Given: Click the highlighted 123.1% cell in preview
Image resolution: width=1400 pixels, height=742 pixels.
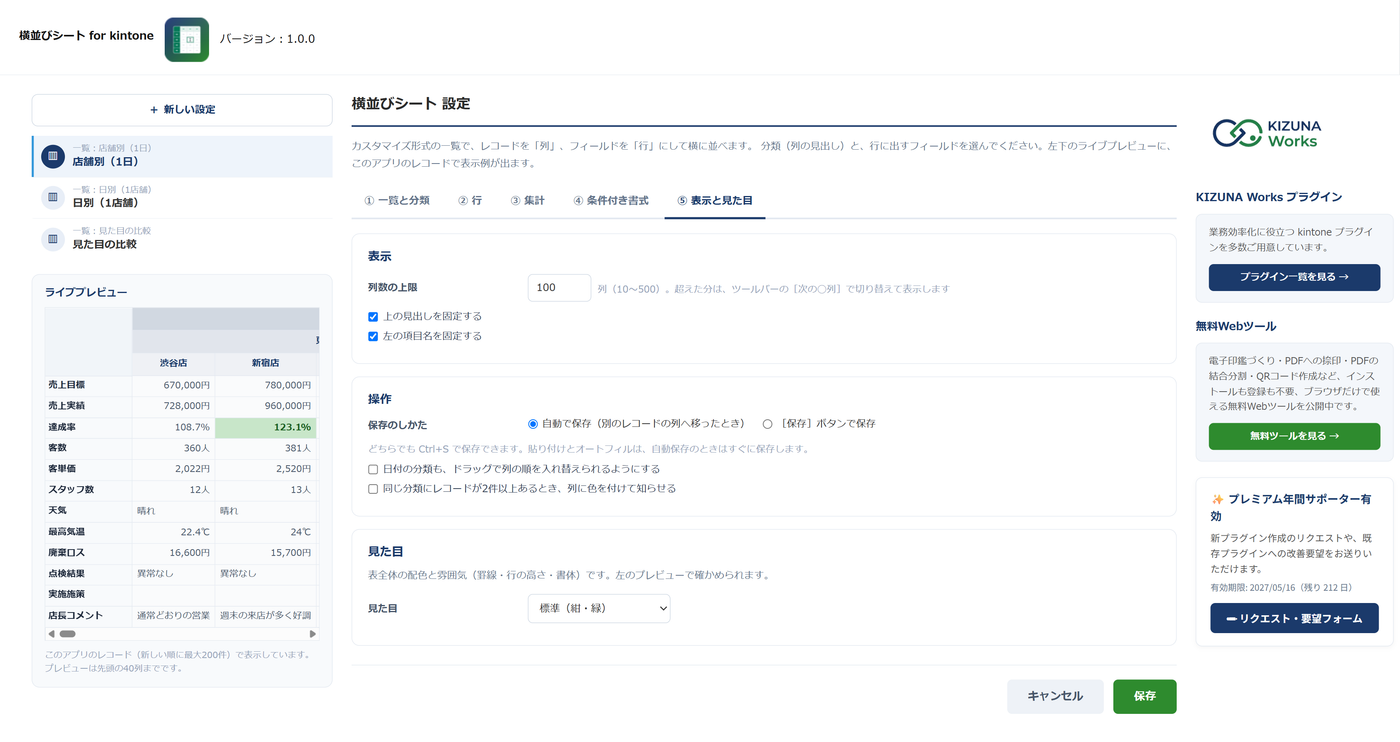Looking at the screenshot, I should pyautogui.click(x=265, y=427).
